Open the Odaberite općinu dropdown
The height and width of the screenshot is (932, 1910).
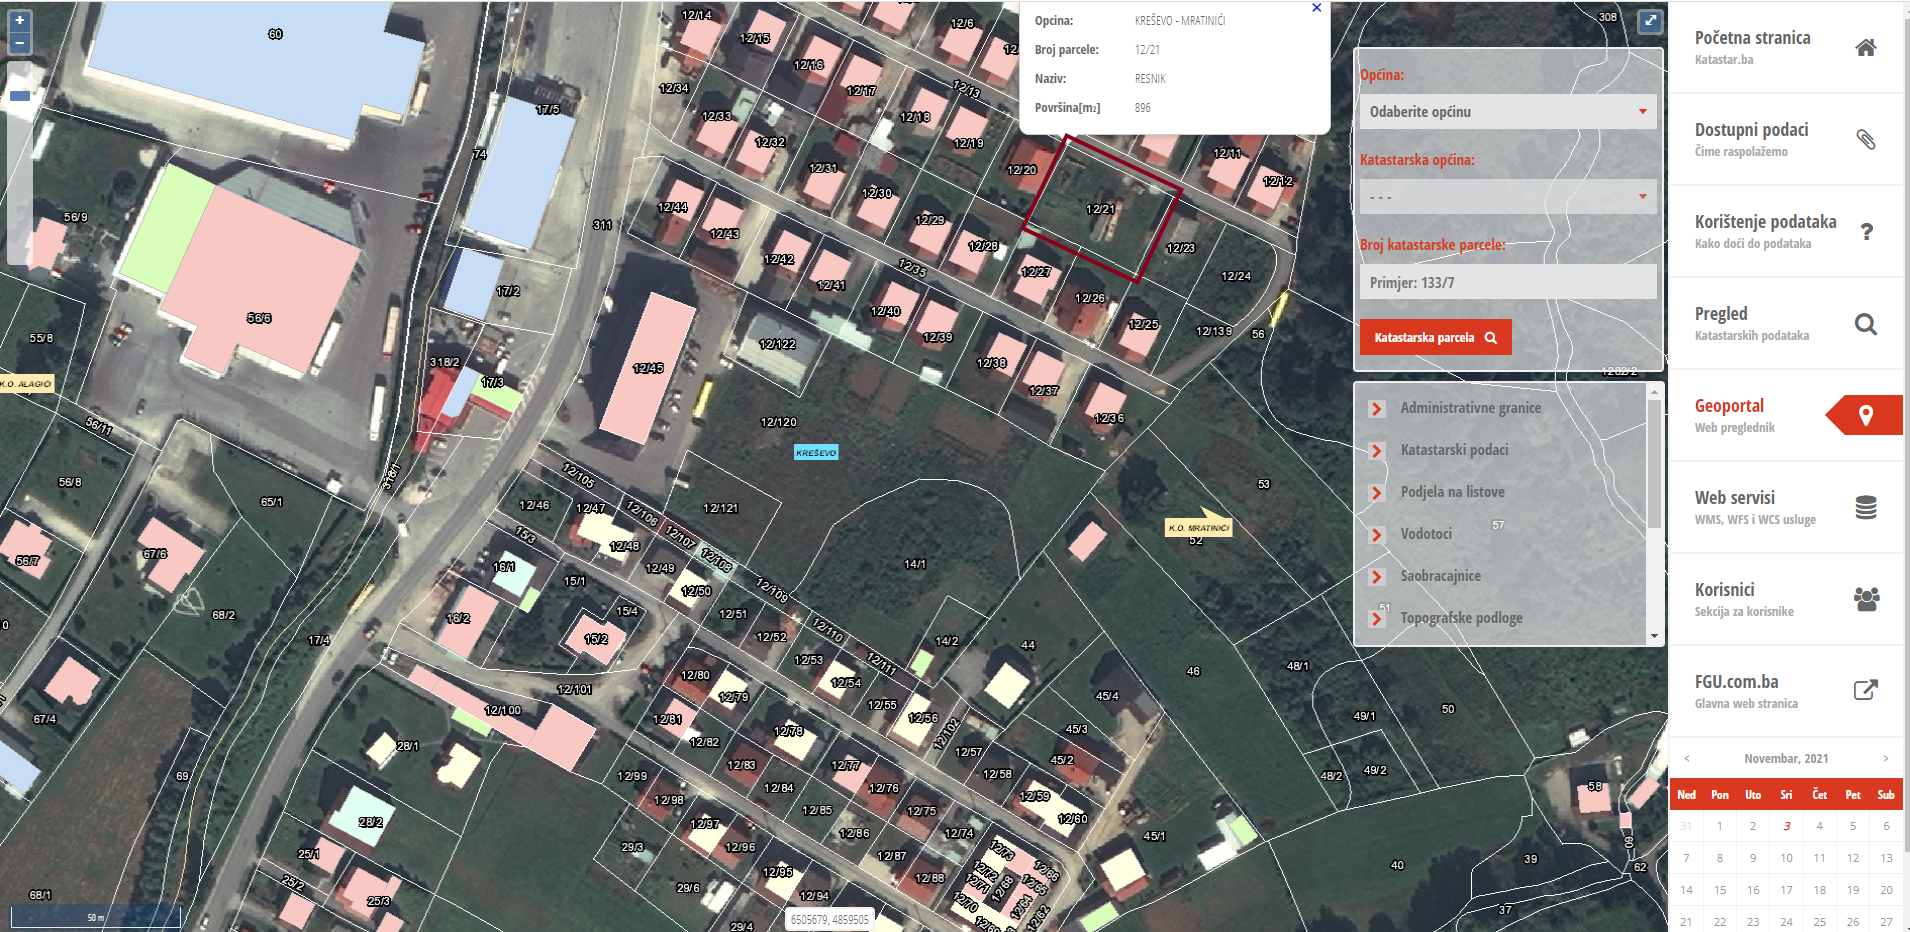1507,112
